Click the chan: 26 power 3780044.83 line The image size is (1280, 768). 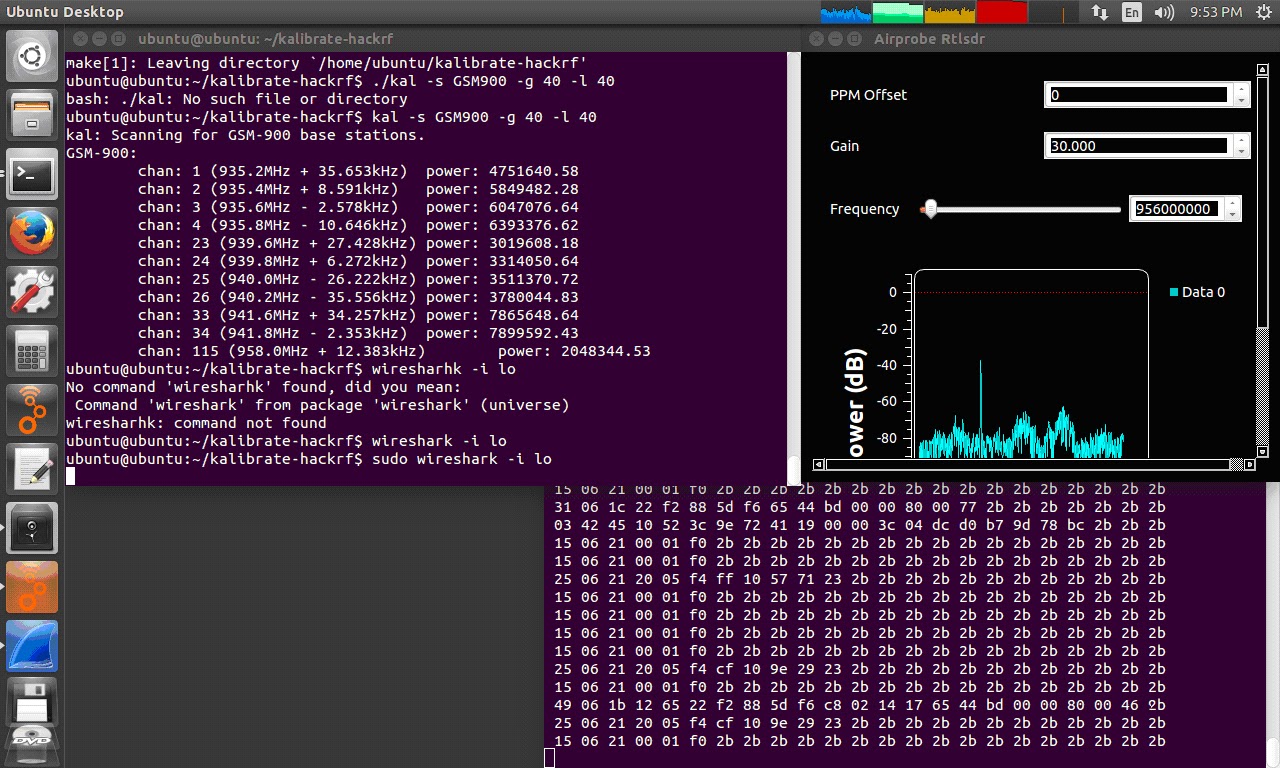click(x=358, y=297)
